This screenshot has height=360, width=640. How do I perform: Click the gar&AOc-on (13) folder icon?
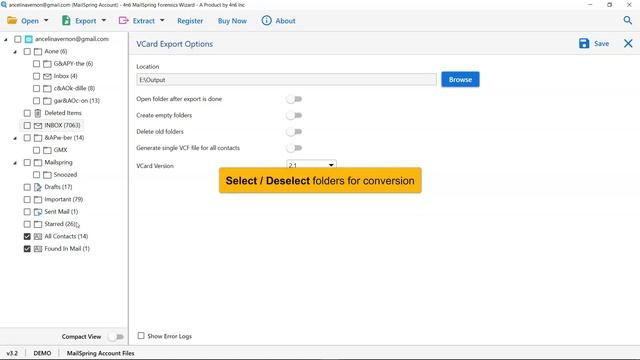[47, 101]
